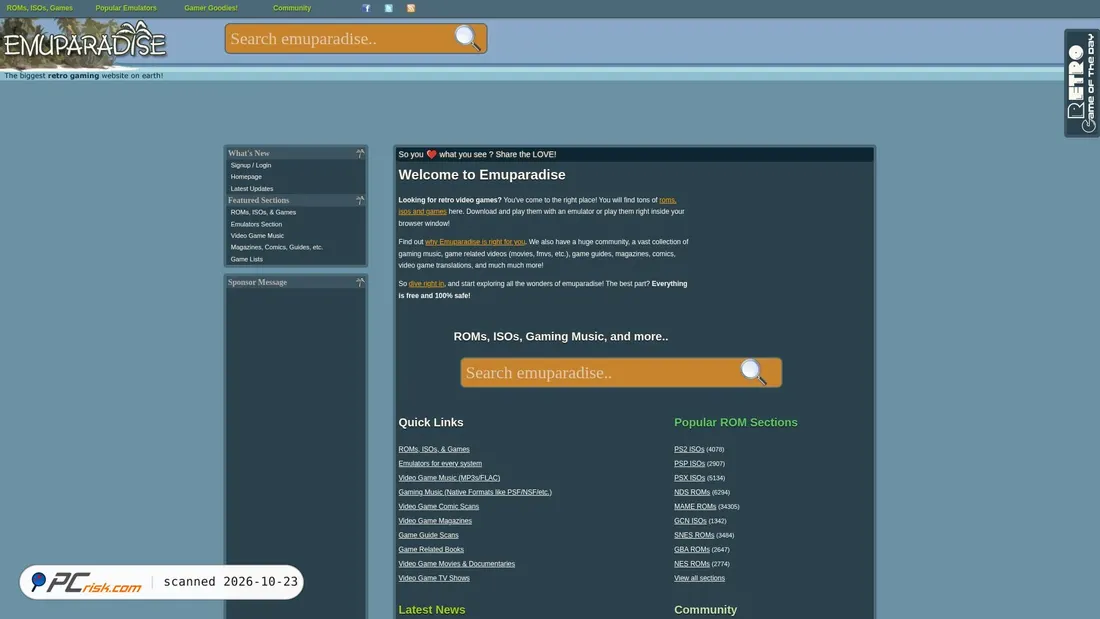Open the Community menu in the top bar

pos(292,8)
